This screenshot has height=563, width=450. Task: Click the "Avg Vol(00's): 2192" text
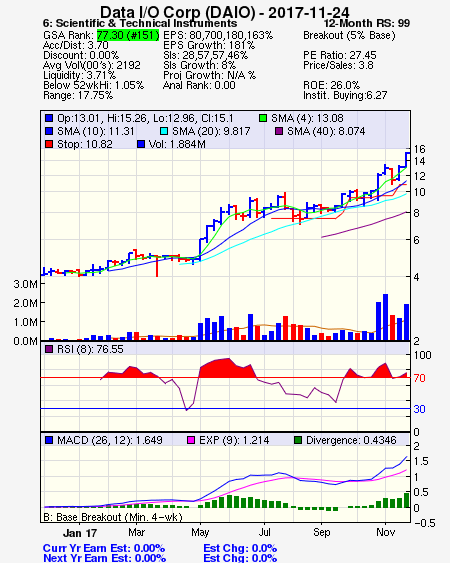(92, 65)
